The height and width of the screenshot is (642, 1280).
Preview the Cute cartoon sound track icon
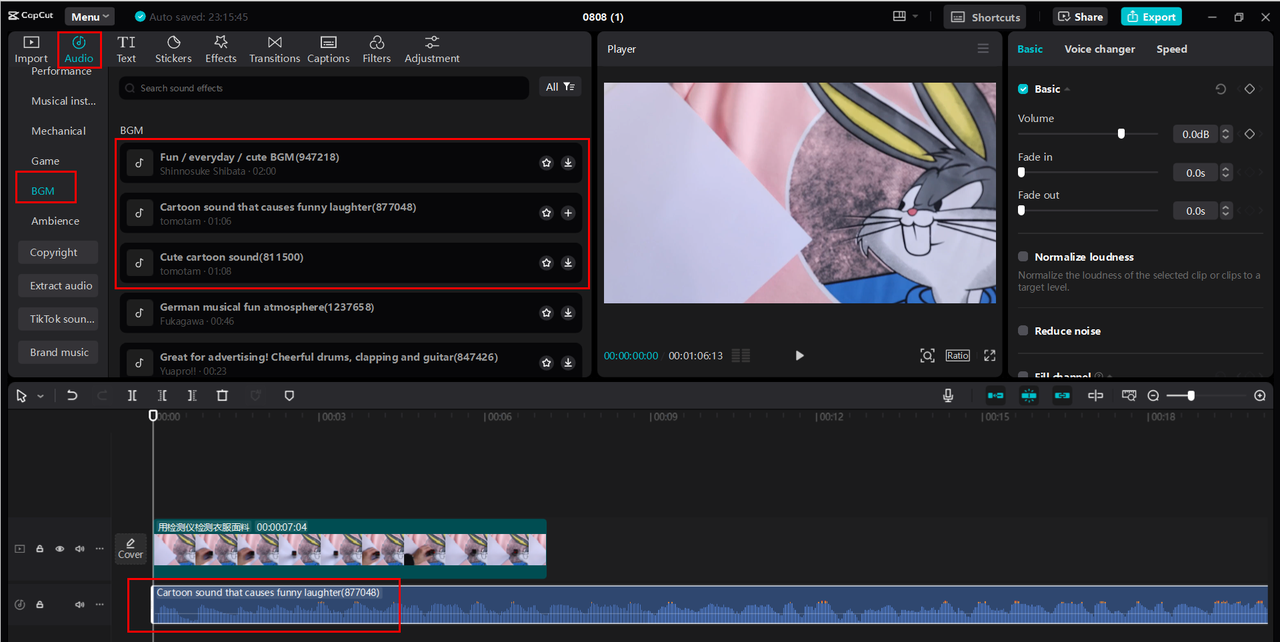tap(139, 263)
